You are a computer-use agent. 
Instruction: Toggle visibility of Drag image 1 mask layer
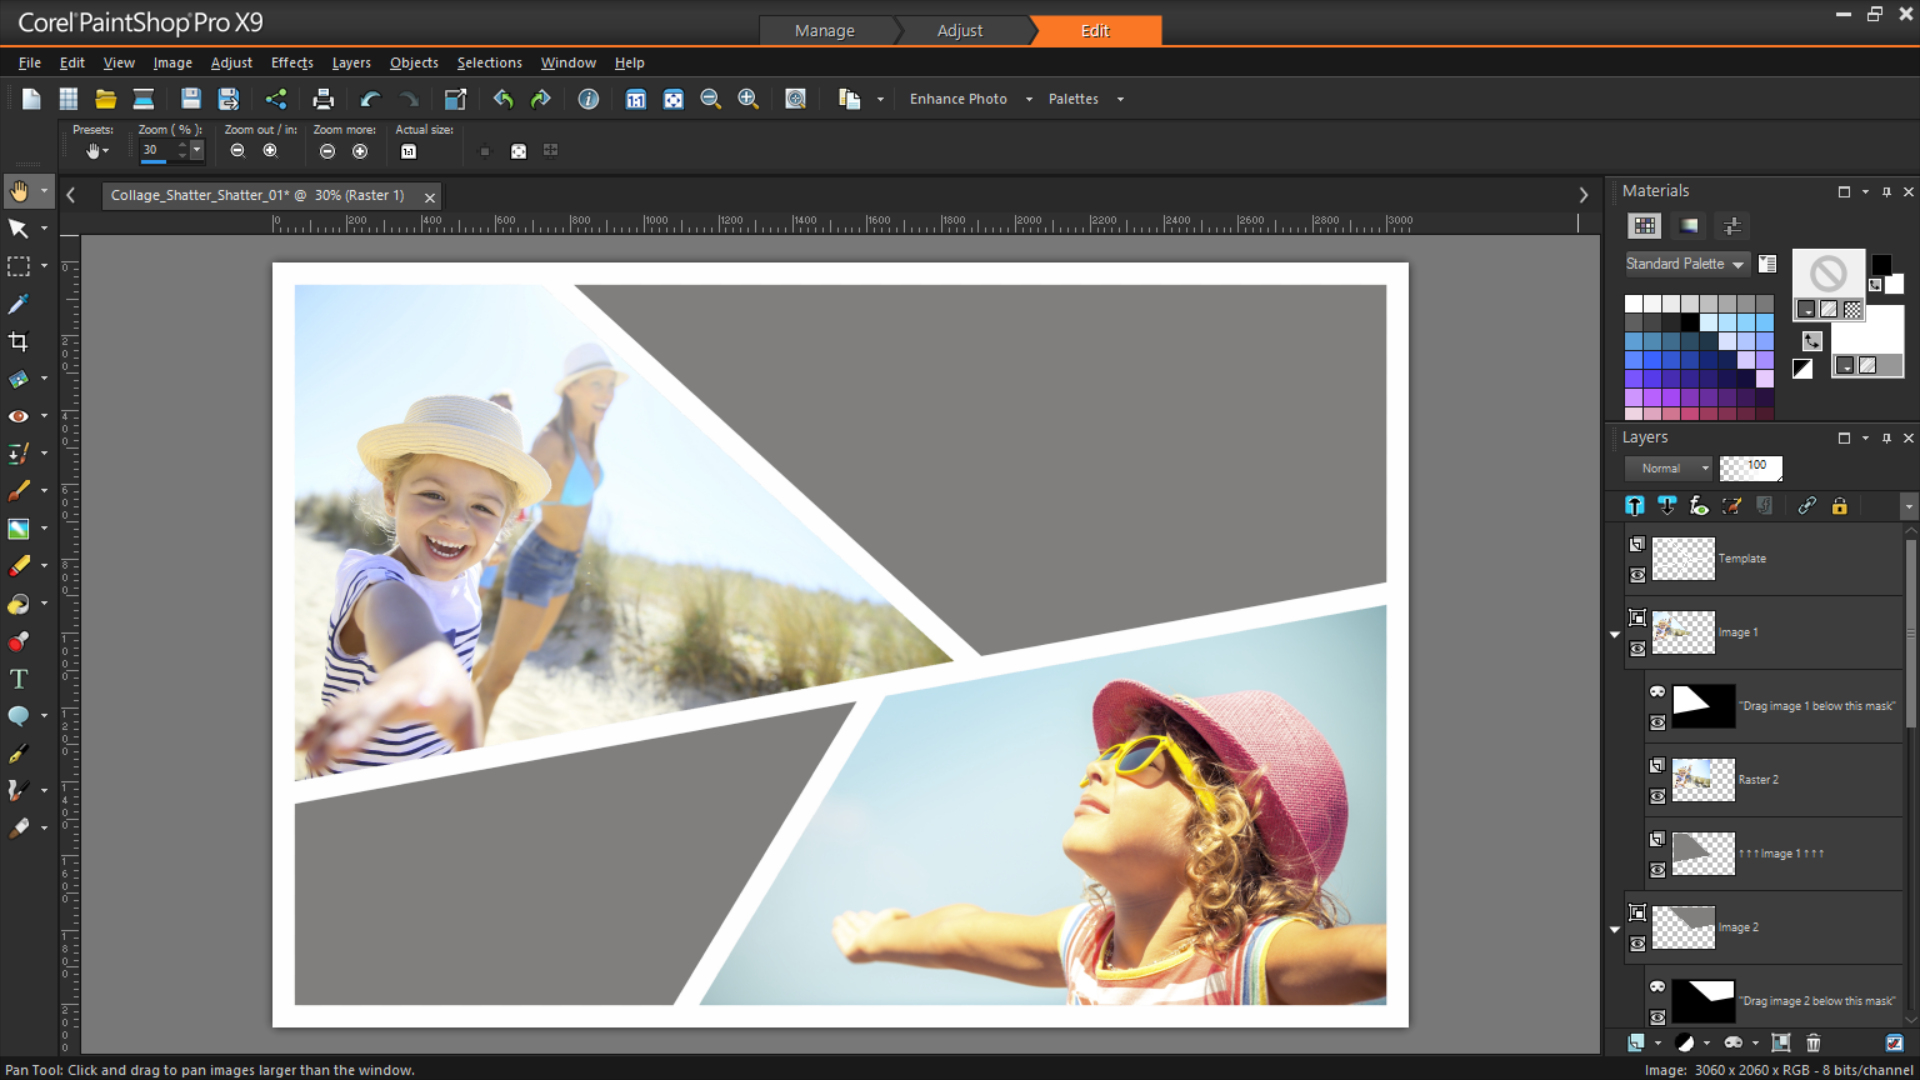pos(1657,722)
